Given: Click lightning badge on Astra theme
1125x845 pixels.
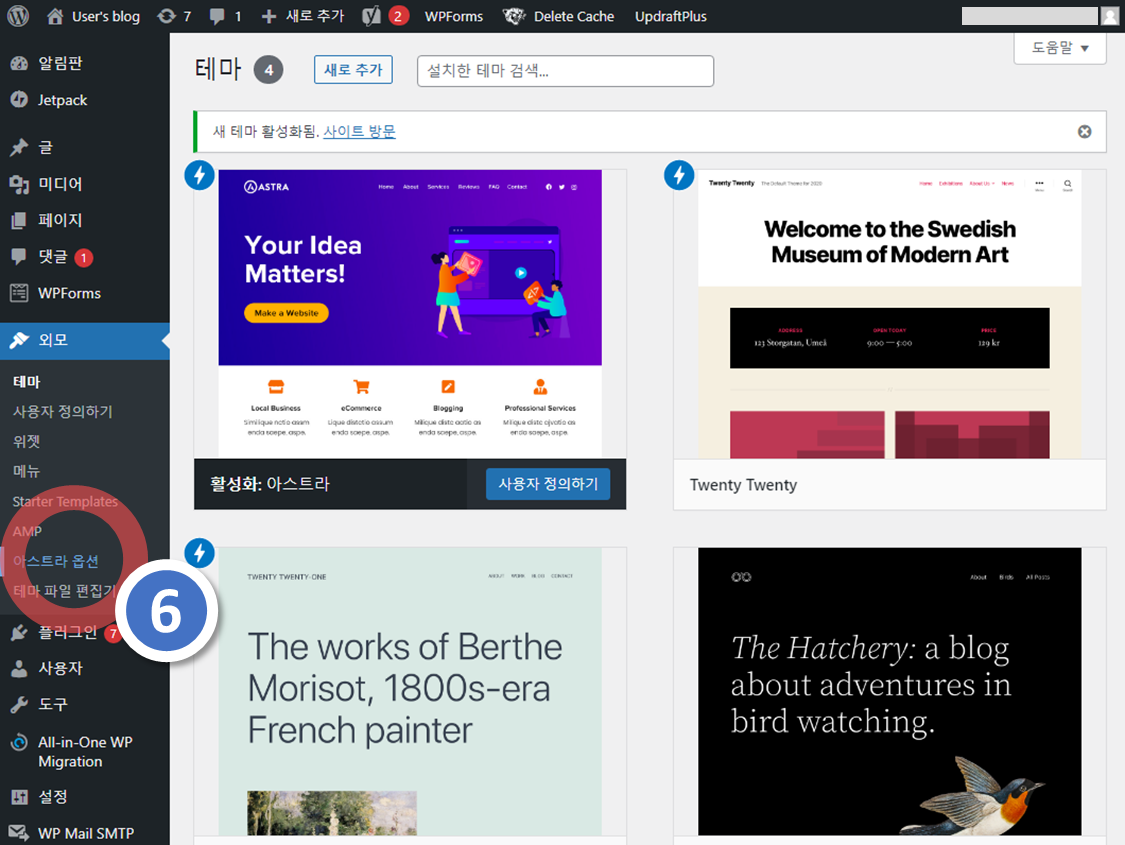Looking at the screenshot, I should pyautogui.click(x=199, y=175).
